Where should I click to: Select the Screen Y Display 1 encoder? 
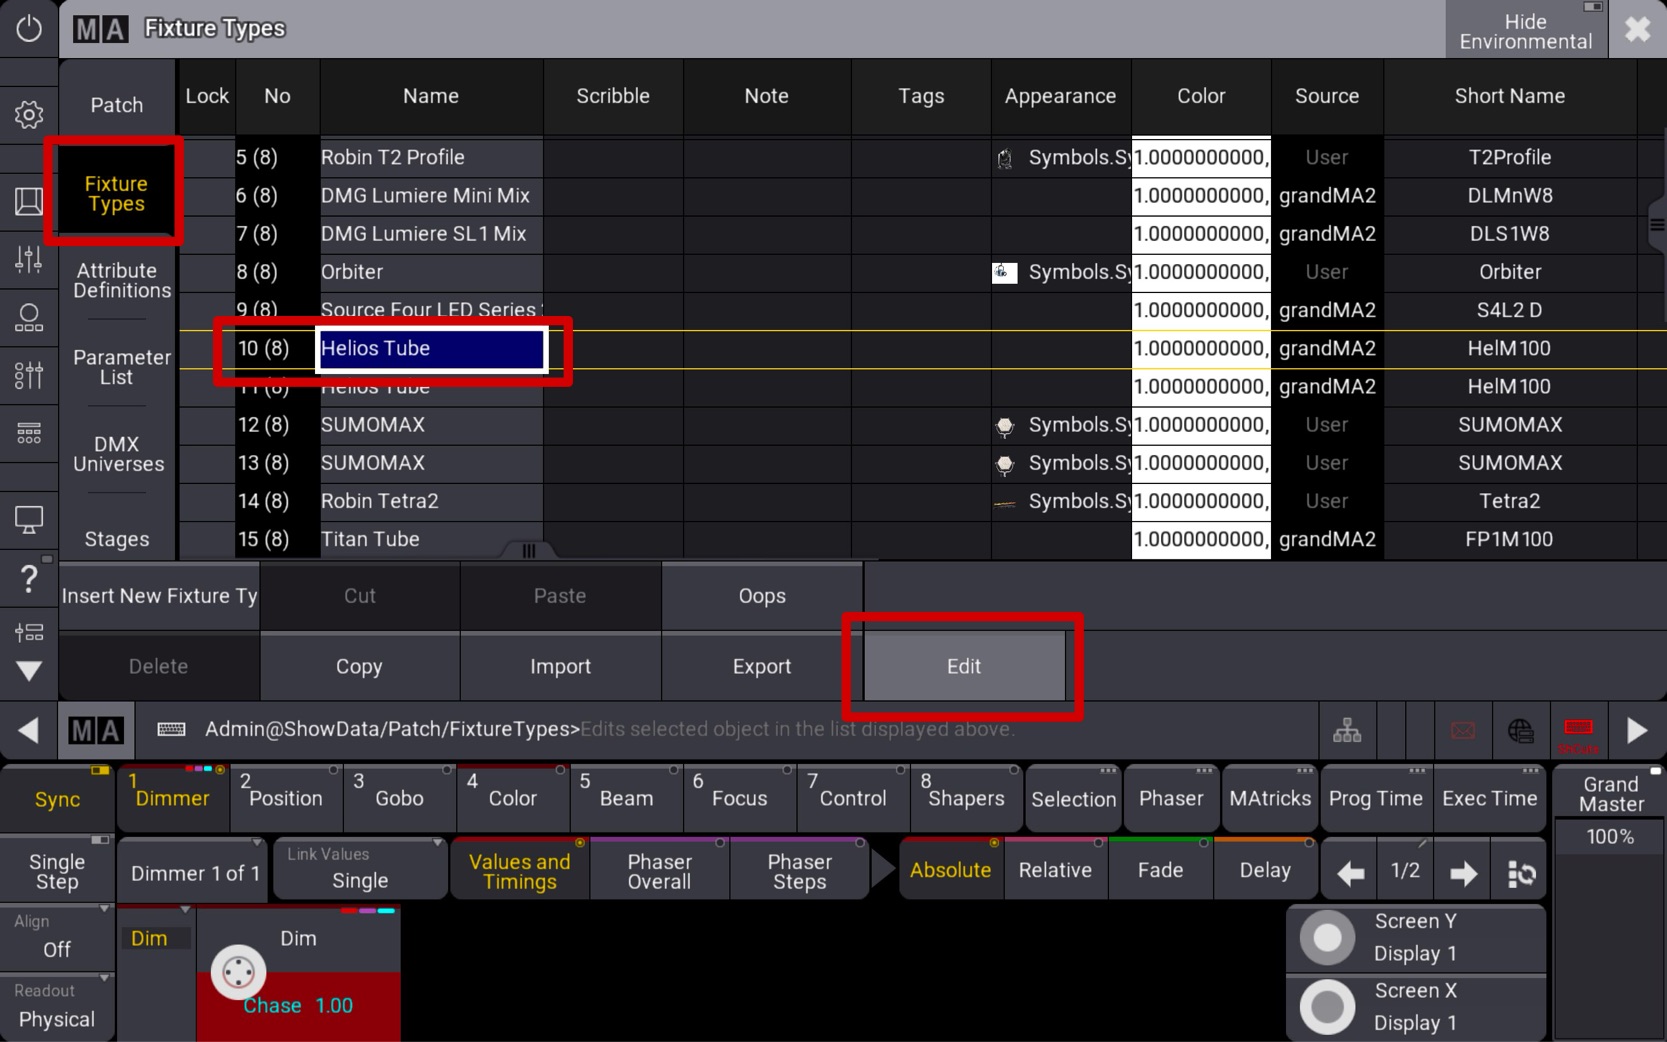[1415, 938]
